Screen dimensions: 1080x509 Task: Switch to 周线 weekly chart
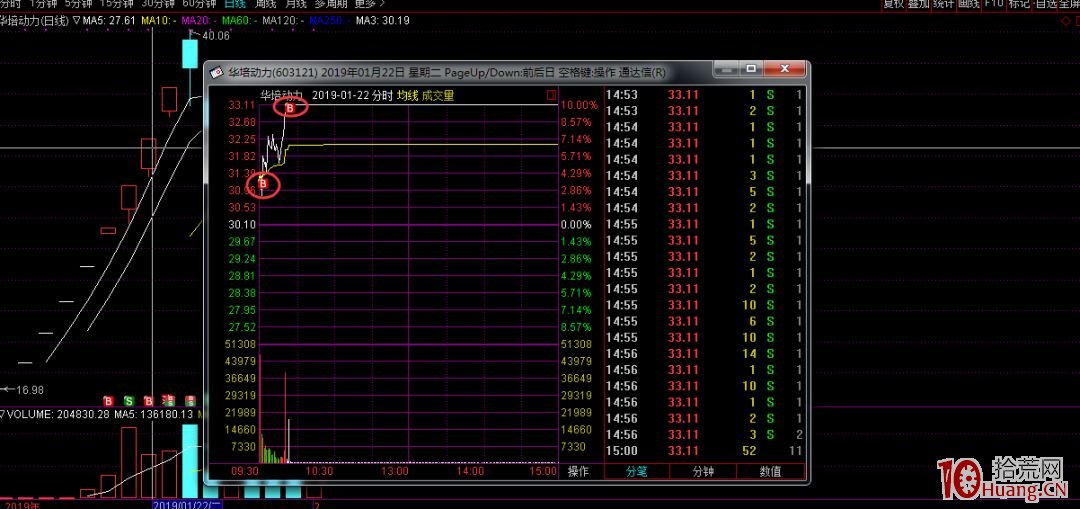pos(265,4)
